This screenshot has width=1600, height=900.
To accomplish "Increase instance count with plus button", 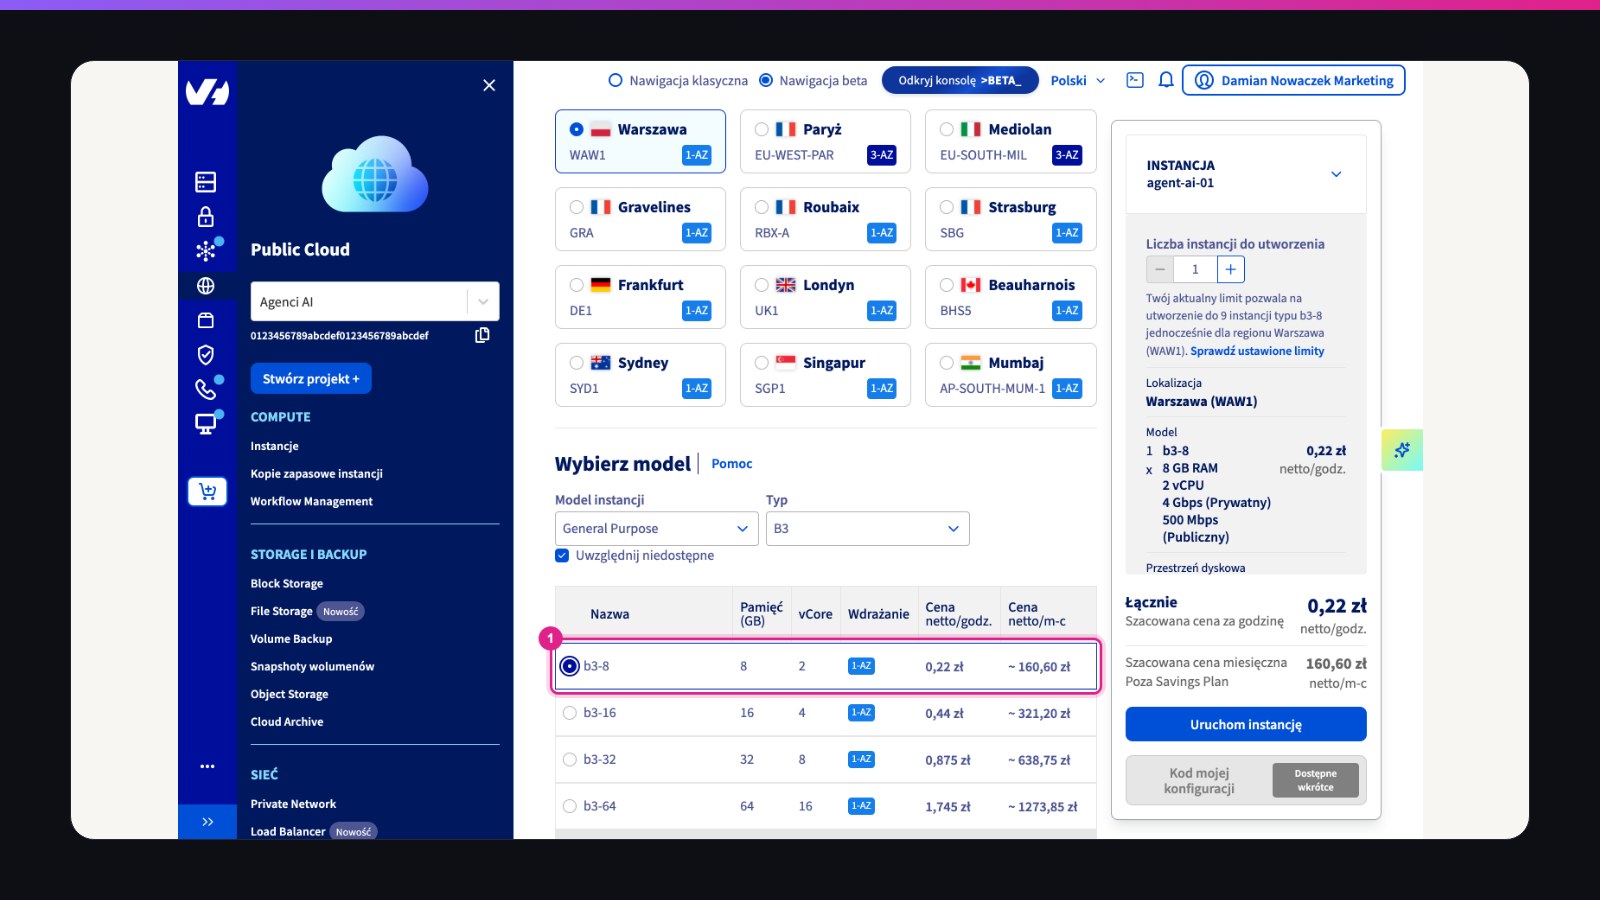I will (1231, 269).
